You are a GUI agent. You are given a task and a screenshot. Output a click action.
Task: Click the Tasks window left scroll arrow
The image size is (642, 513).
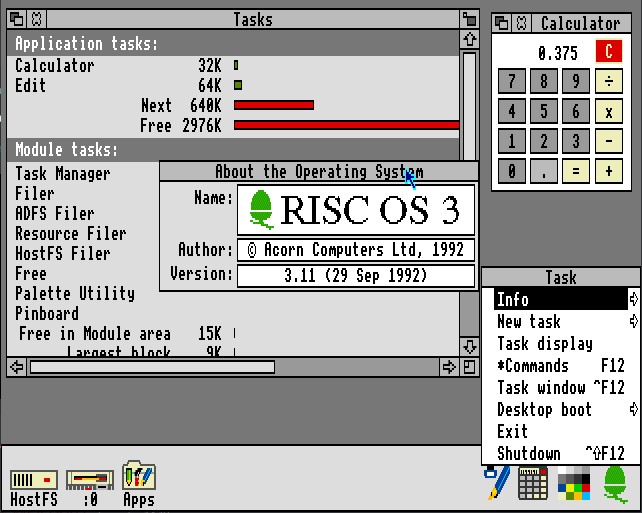[x=17, y=367]
